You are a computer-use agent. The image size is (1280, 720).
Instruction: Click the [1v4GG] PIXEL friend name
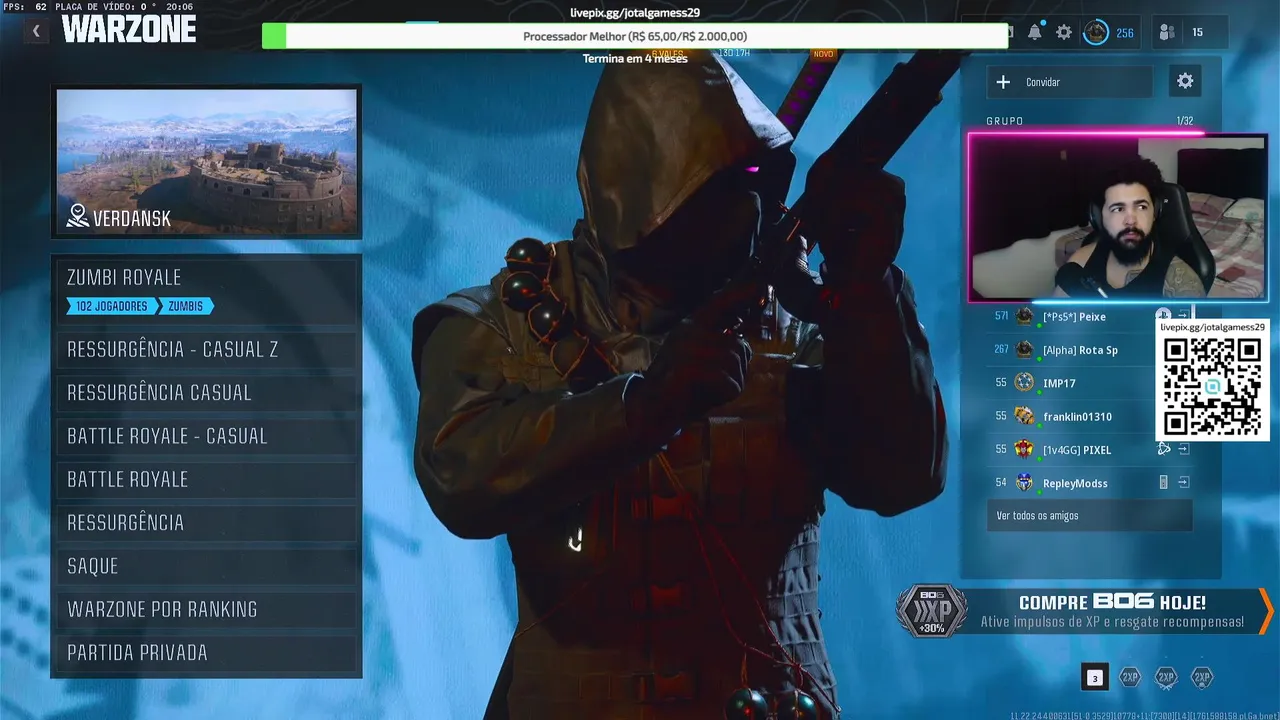pos(1077,449)
